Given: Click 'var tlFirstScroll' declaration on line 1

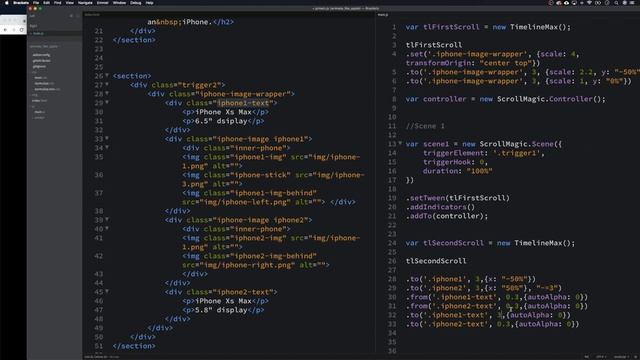Looking at the screenshot, I should click(x=442, y=27).
